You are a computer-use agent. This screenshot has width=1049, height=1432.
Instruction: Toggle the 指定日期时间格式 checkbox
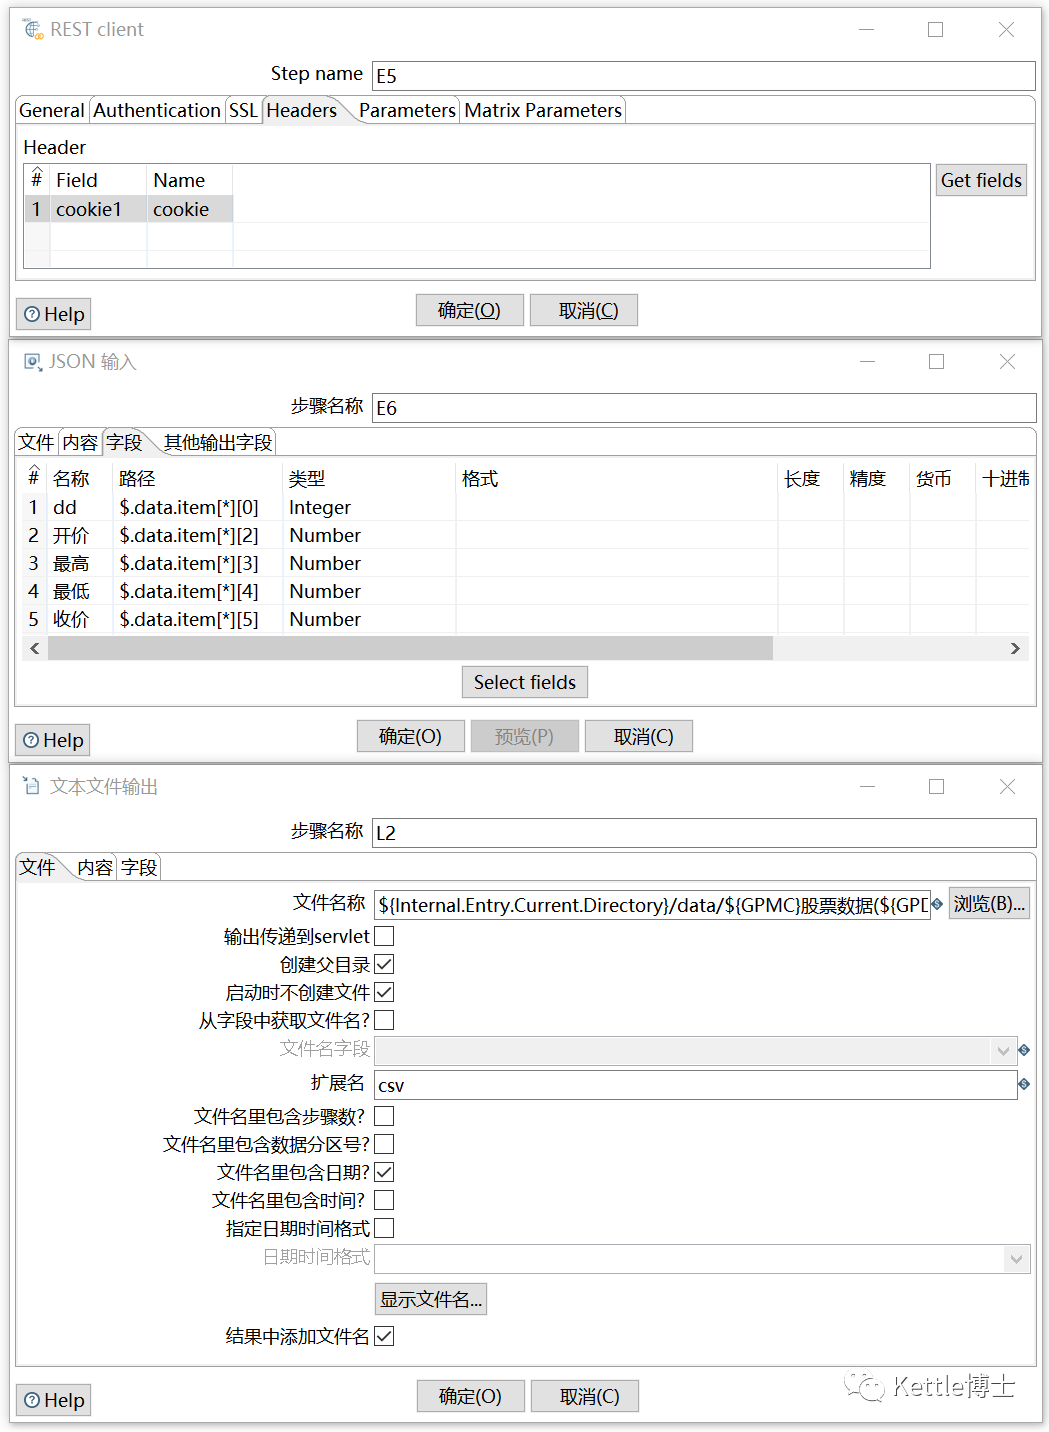coord(384,1228)
